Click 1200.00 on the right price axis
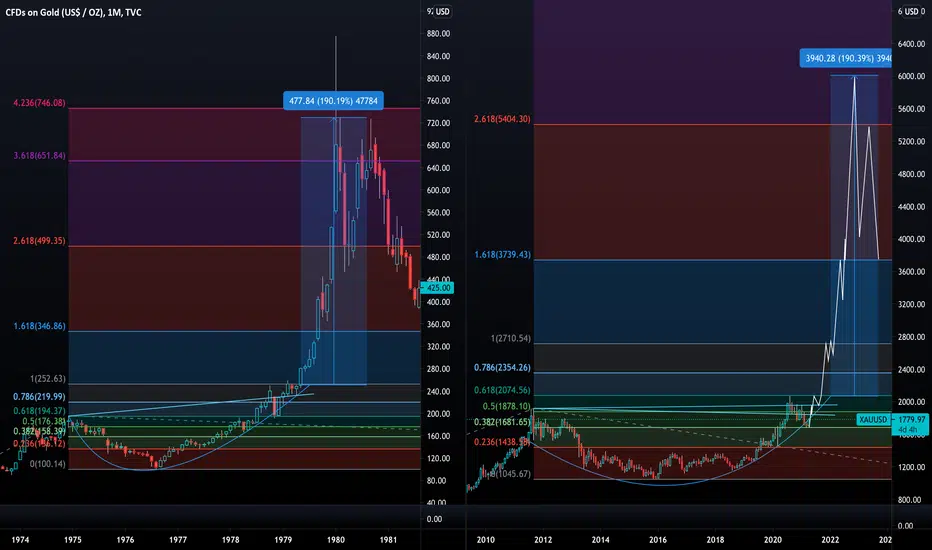This screenshot has height=550, width=932. pos(912,467)
